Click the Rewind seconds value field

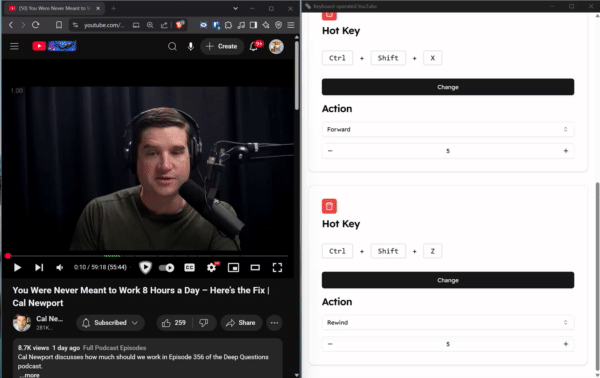[448, 344]
